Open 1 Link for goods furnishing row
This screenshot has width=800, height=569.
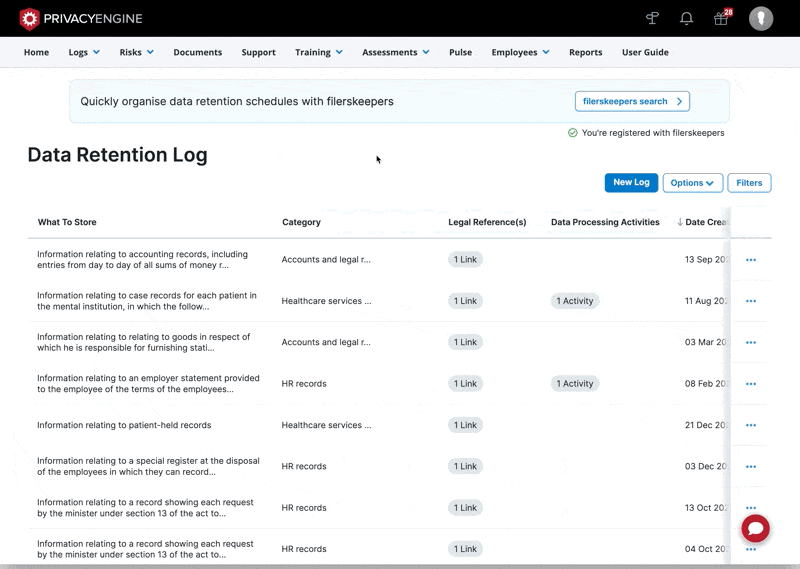[x=465, y=342]
